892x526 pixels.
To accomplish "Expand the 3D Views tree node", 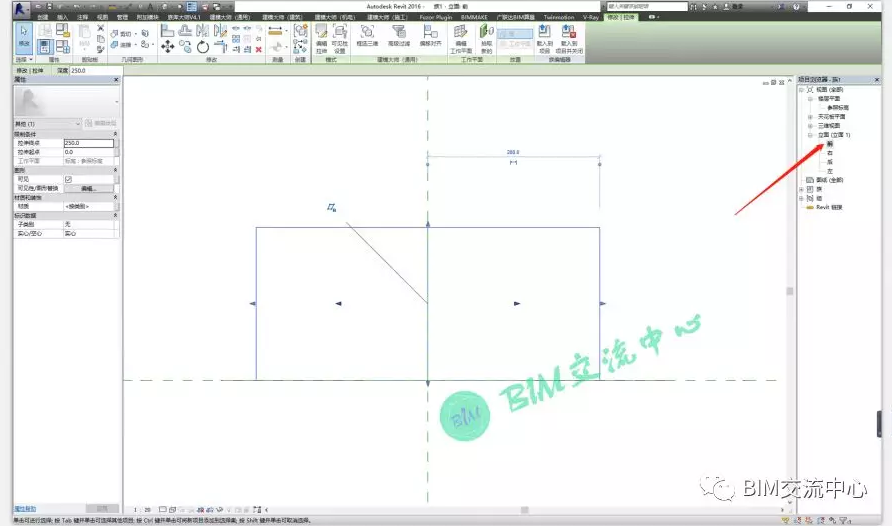I will 810,126.
